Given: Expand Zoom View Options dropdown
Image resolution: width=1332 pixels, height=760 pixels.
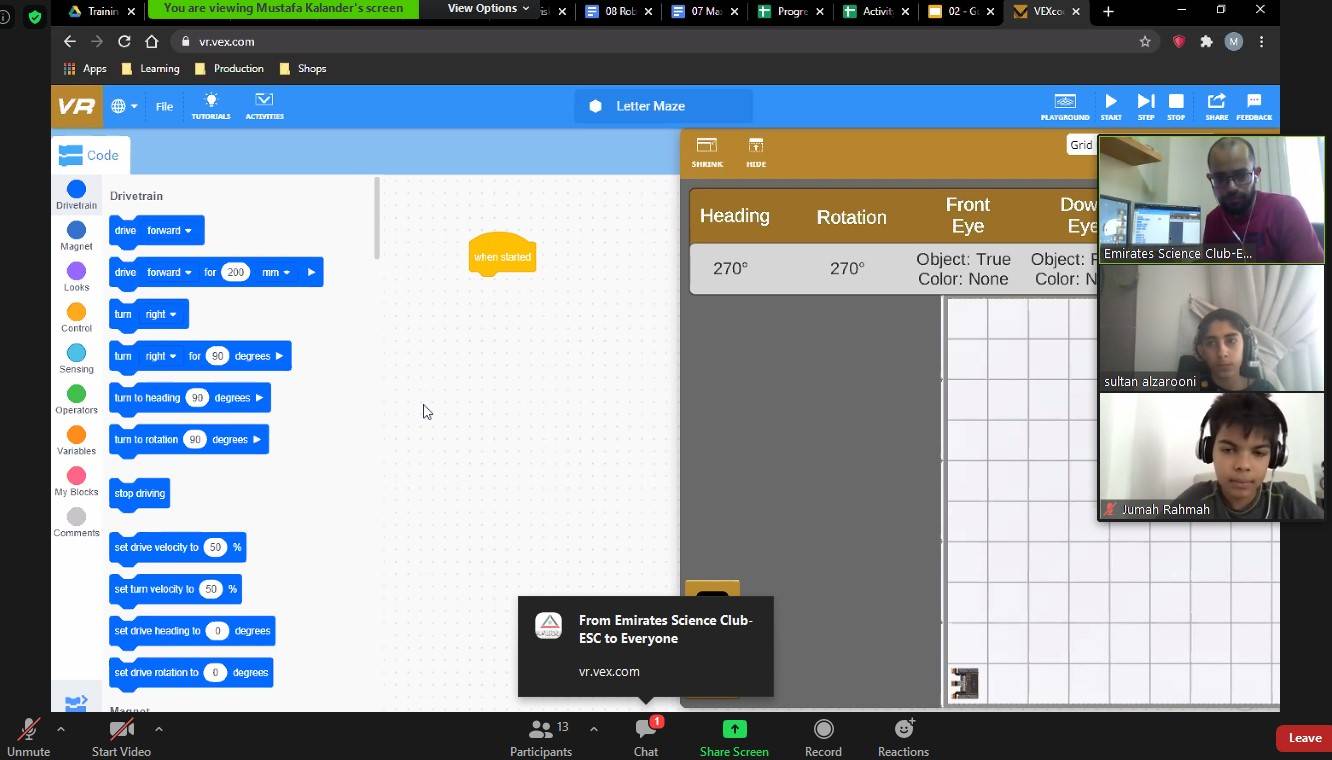Looking at the screenshot, I should click(x=488, y=9).
